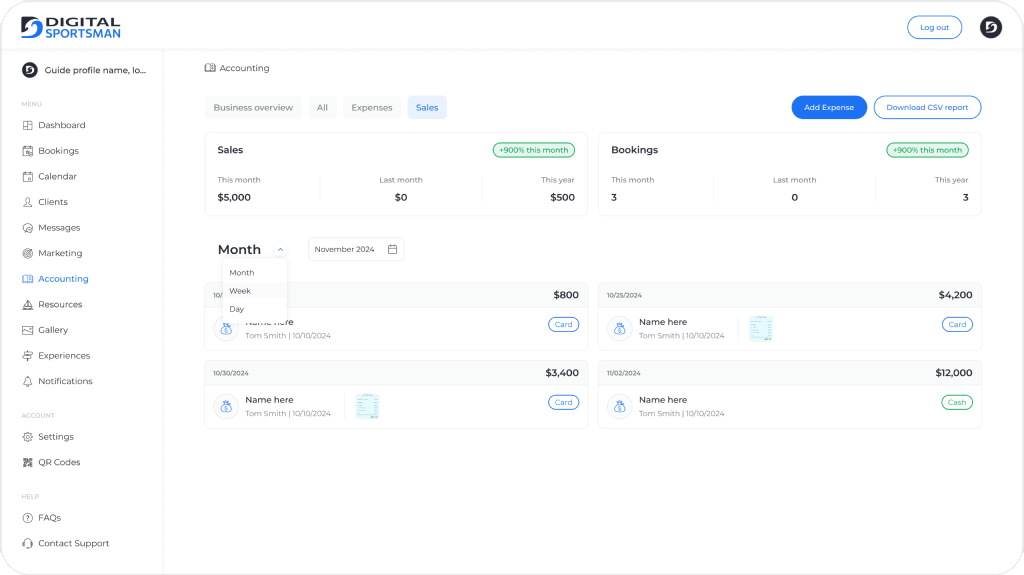This screenshot has width=1024, height=575.
Task: Click the Card tag on $3,400 sale
Action: 563,402
